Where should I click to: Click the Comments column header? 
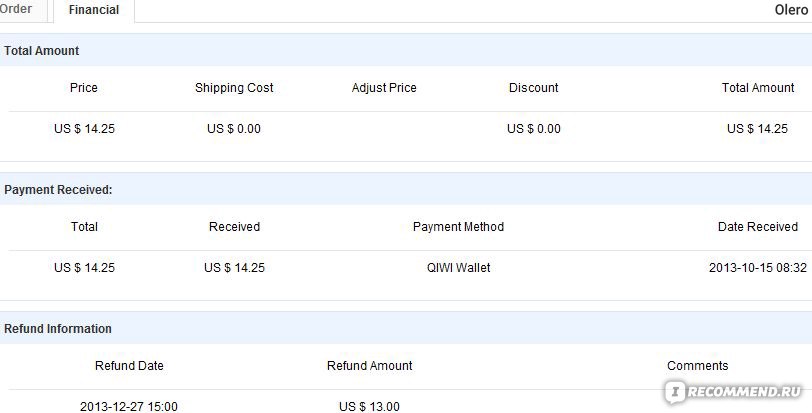pos(697,365)
